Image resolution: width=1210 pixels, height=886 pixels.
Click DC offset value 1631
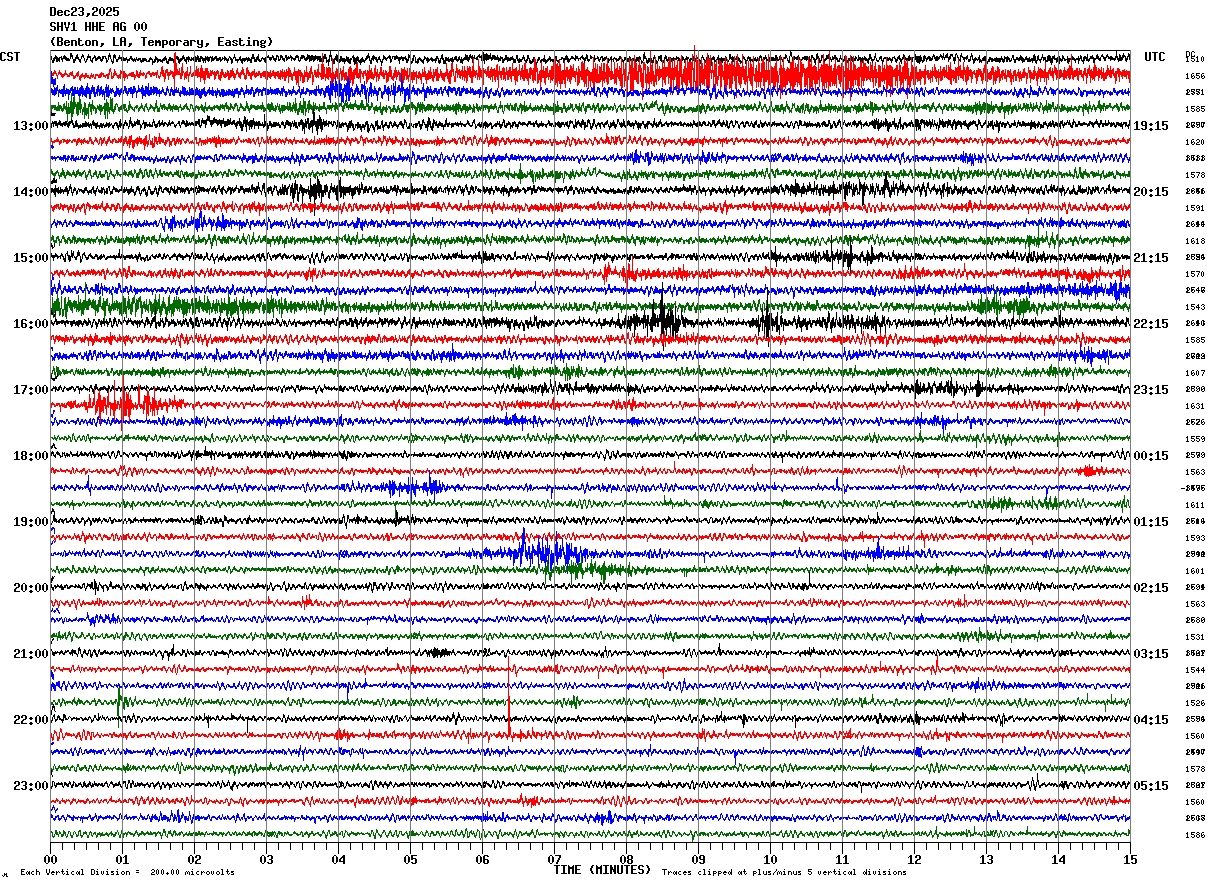click(1195, 406)
